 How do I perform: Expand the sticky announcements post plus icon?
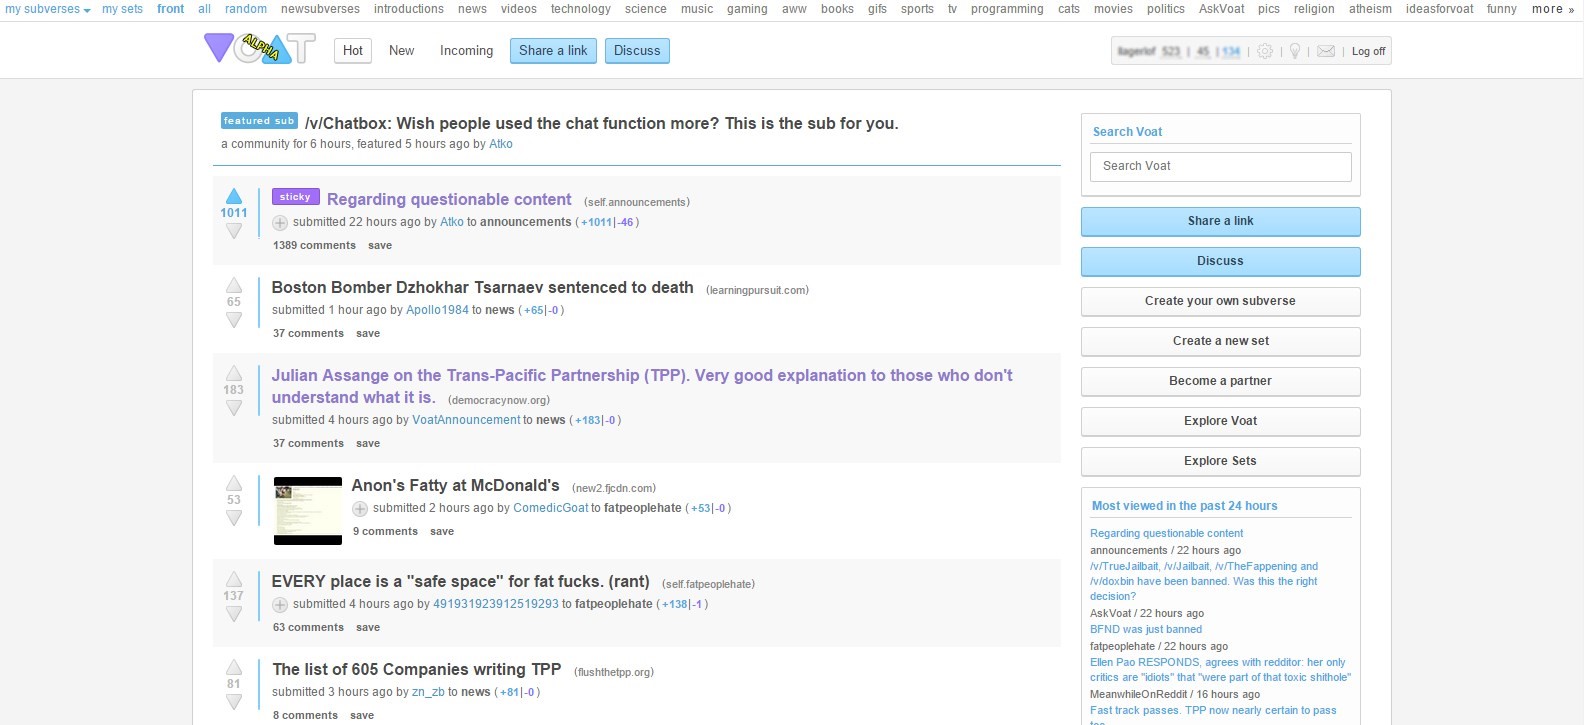(x=280, y=223)
